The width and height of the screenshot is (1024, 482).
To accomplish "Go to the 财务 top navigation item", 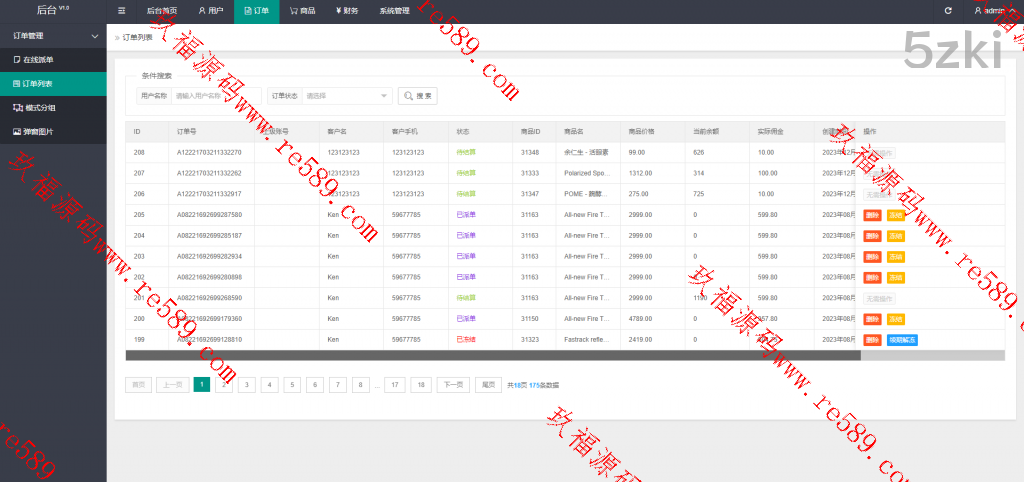I will click(347, 11).
